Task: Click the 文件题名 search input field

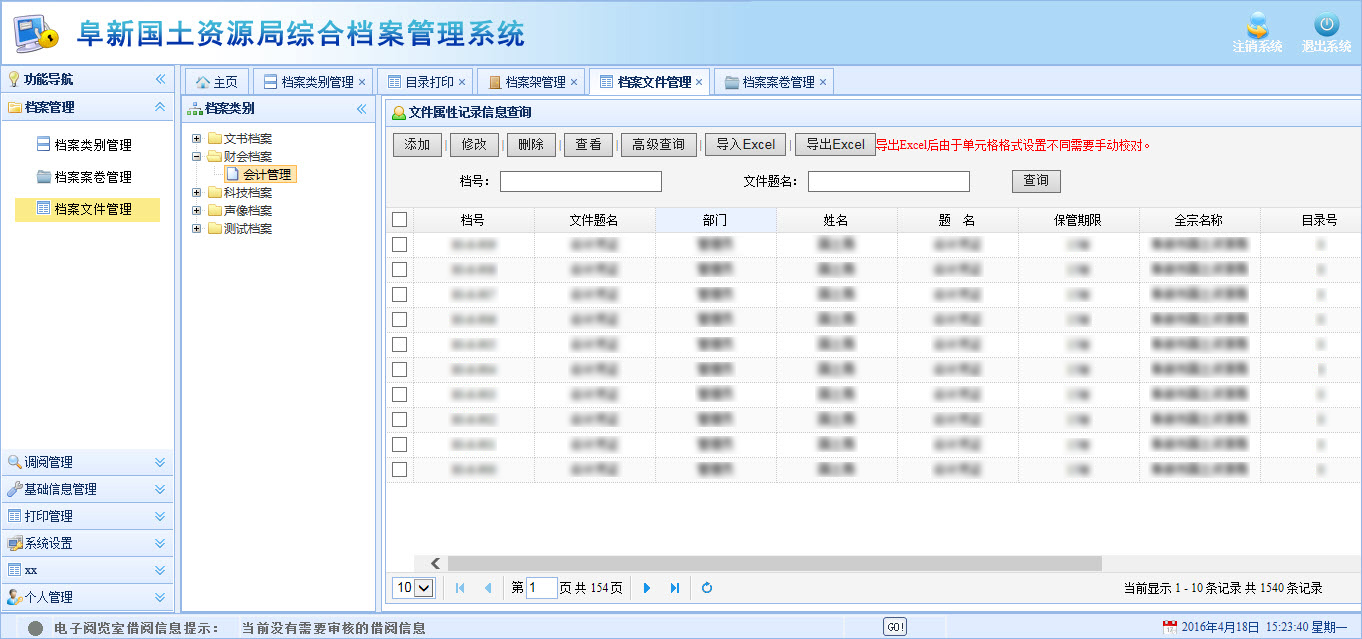Action: point(888,181)
